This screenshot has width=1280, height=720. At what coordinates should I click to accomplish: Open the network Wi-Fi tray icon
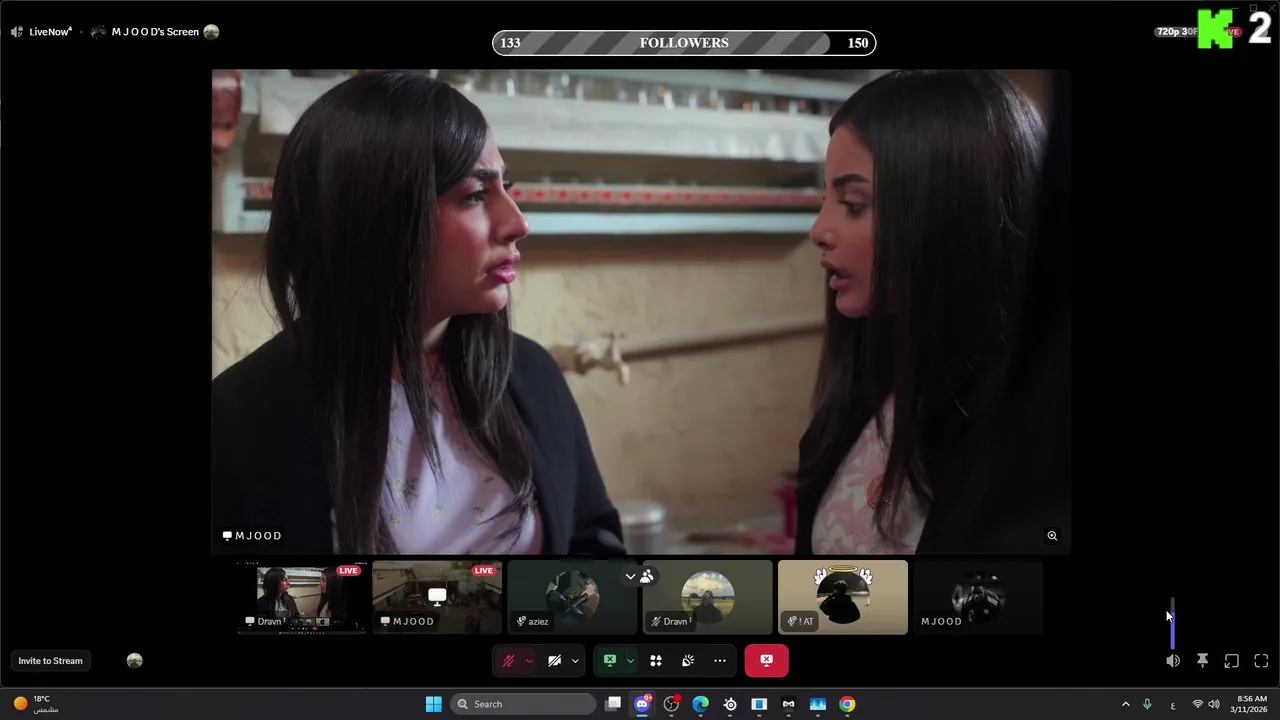(x=1198, y=704)
